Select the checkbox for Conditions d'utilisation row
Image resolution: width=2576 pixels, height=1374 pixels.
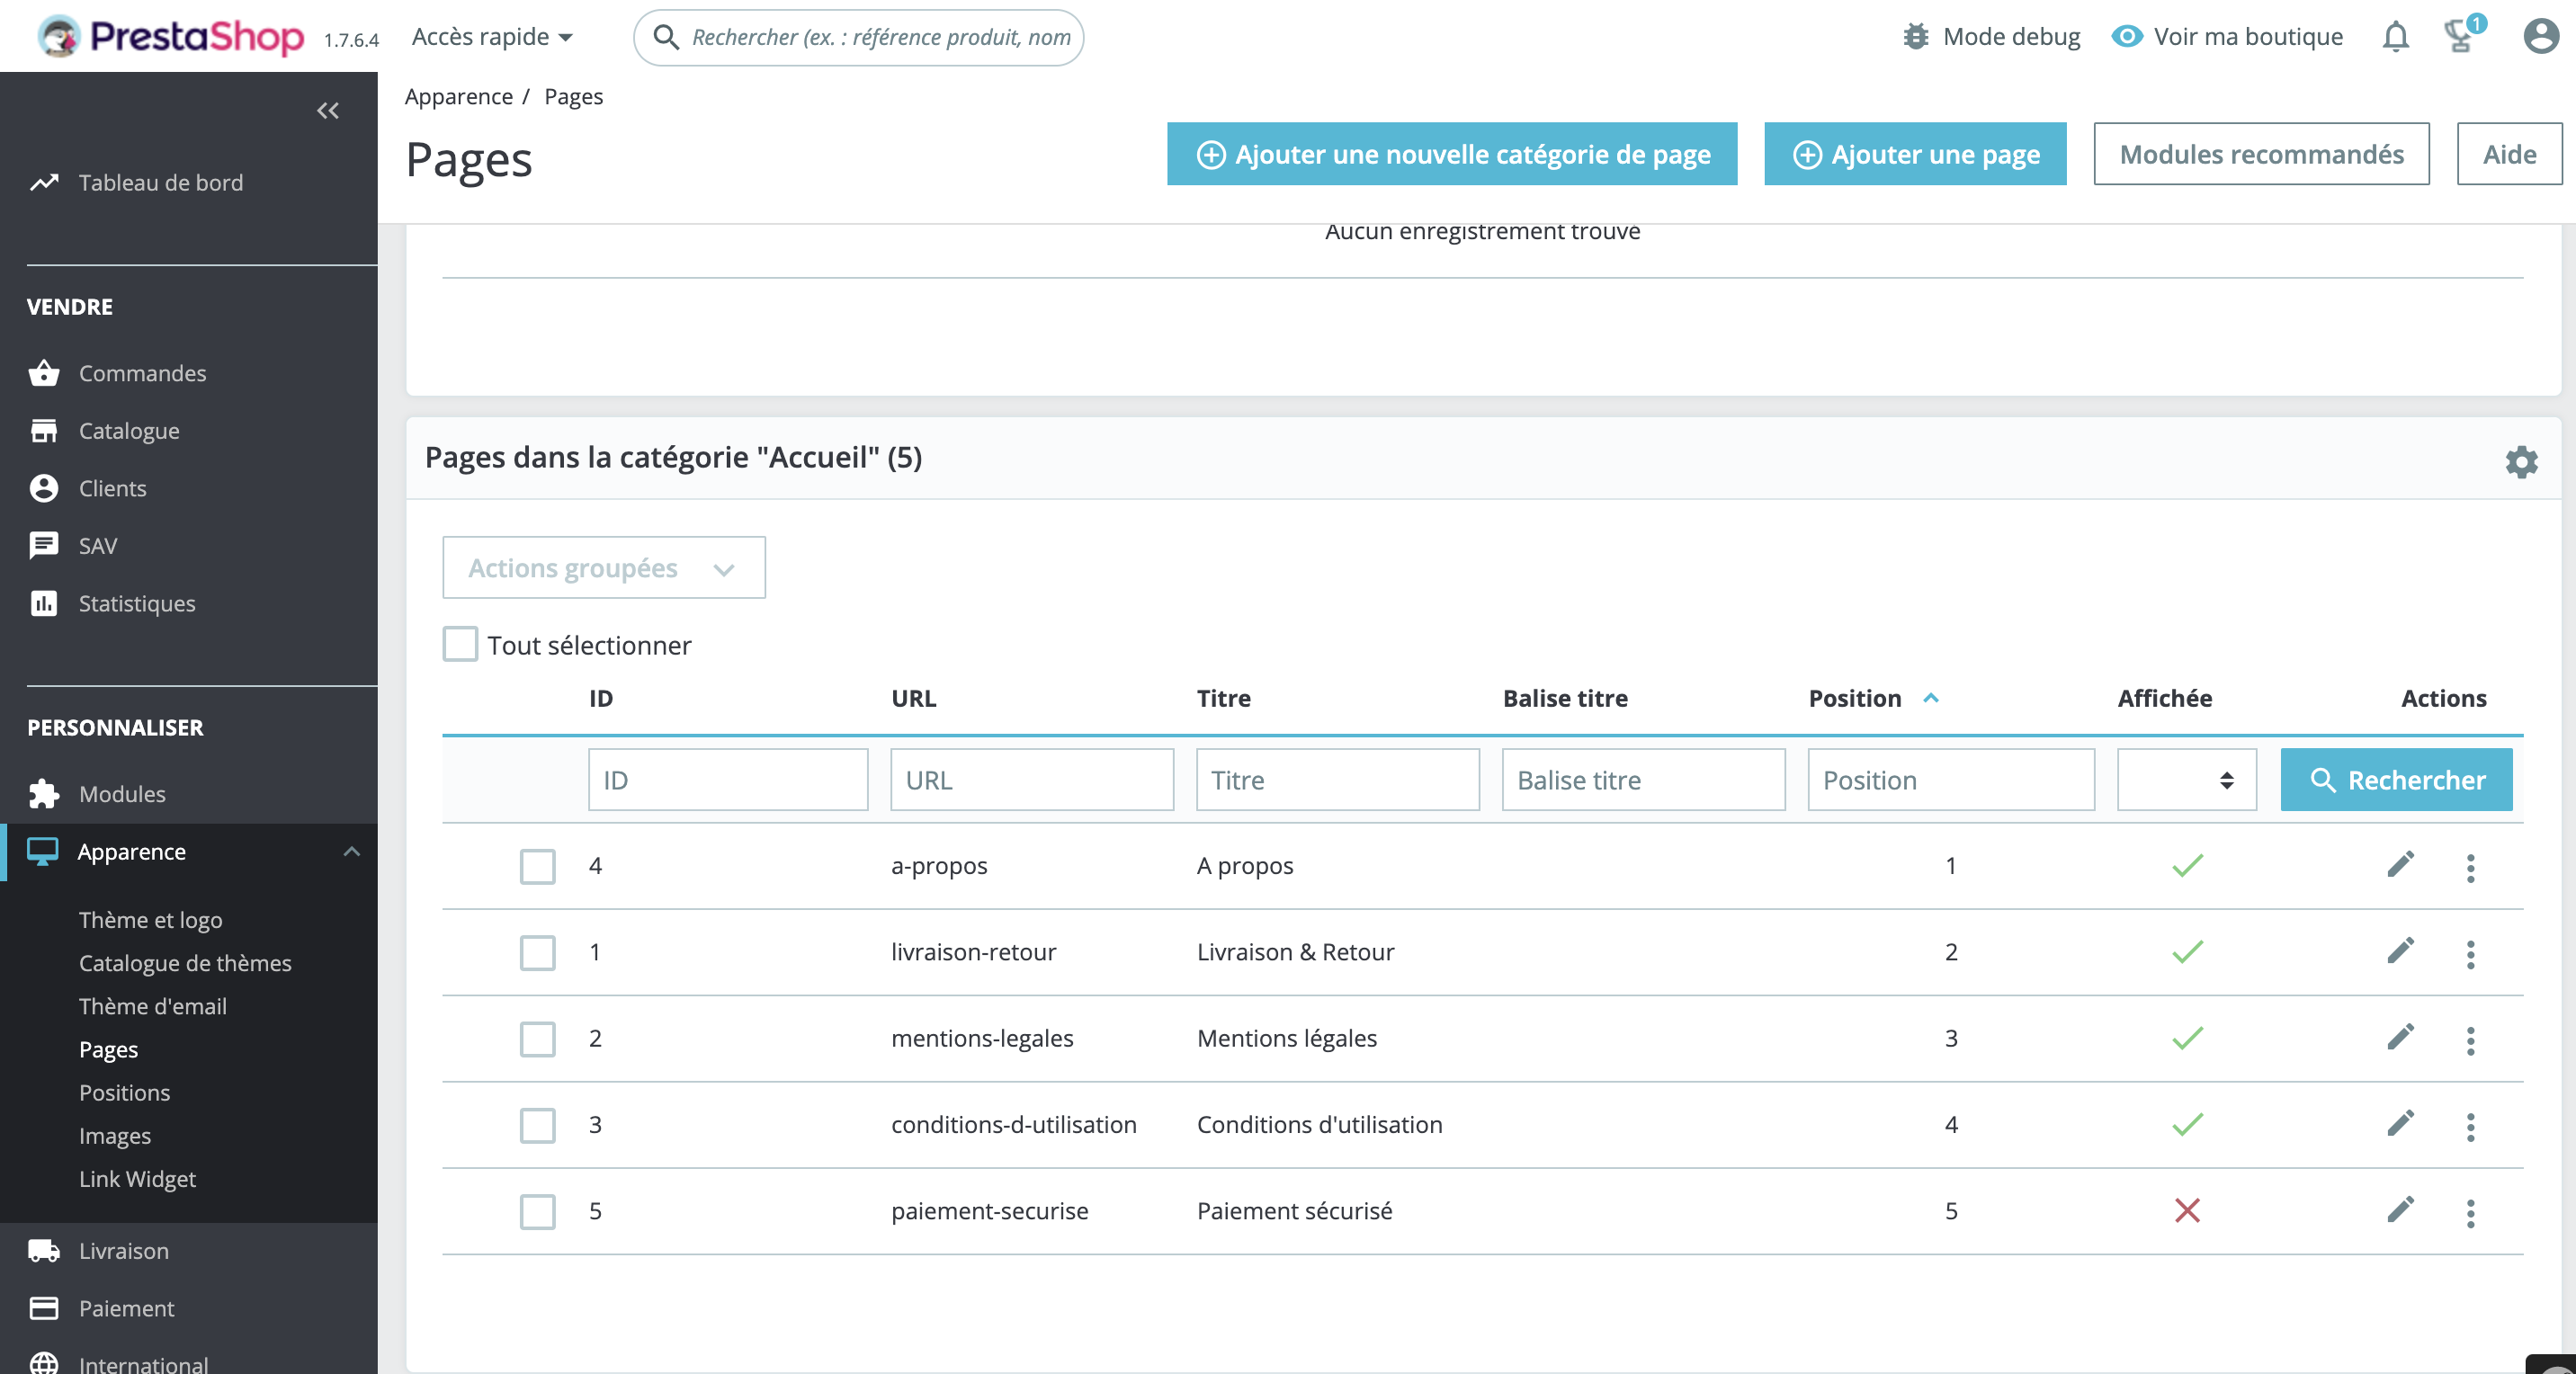point(538,1126)
